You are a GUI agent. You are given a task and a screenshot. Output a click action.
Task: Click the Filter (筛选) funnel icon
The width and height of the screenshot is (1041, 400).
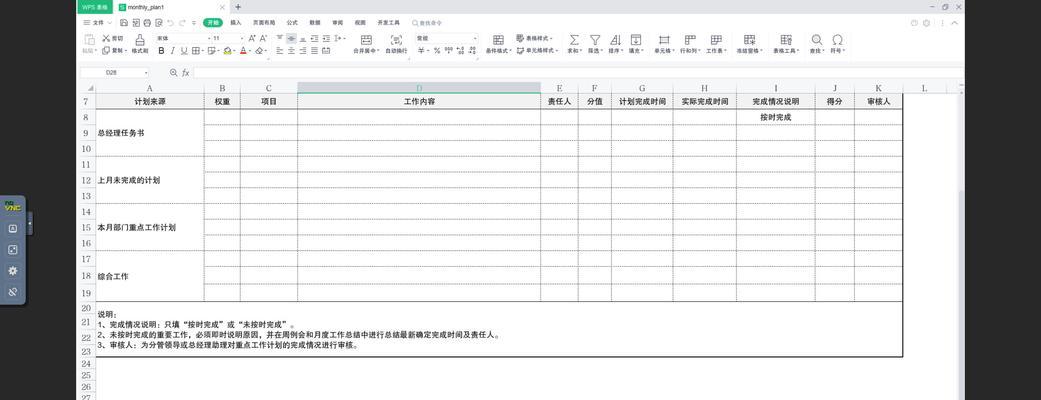596,40
